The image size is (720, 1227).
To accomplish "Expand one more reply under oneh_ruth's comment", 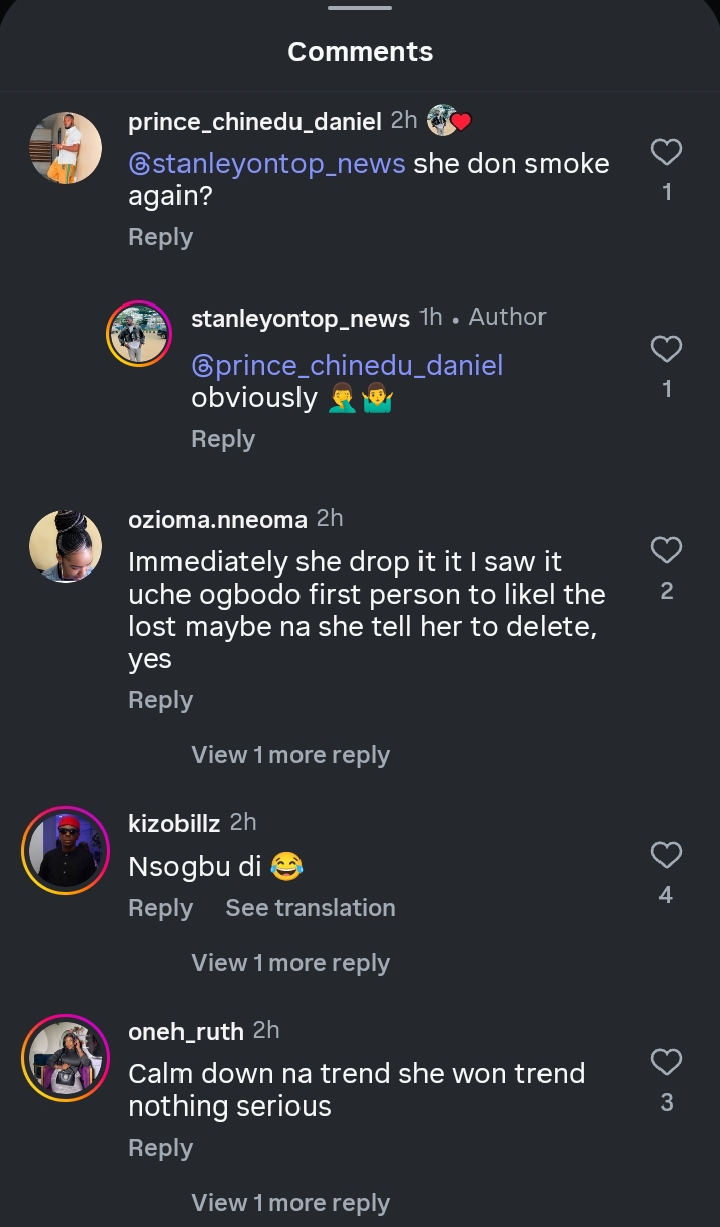I will pos(290,1203).
